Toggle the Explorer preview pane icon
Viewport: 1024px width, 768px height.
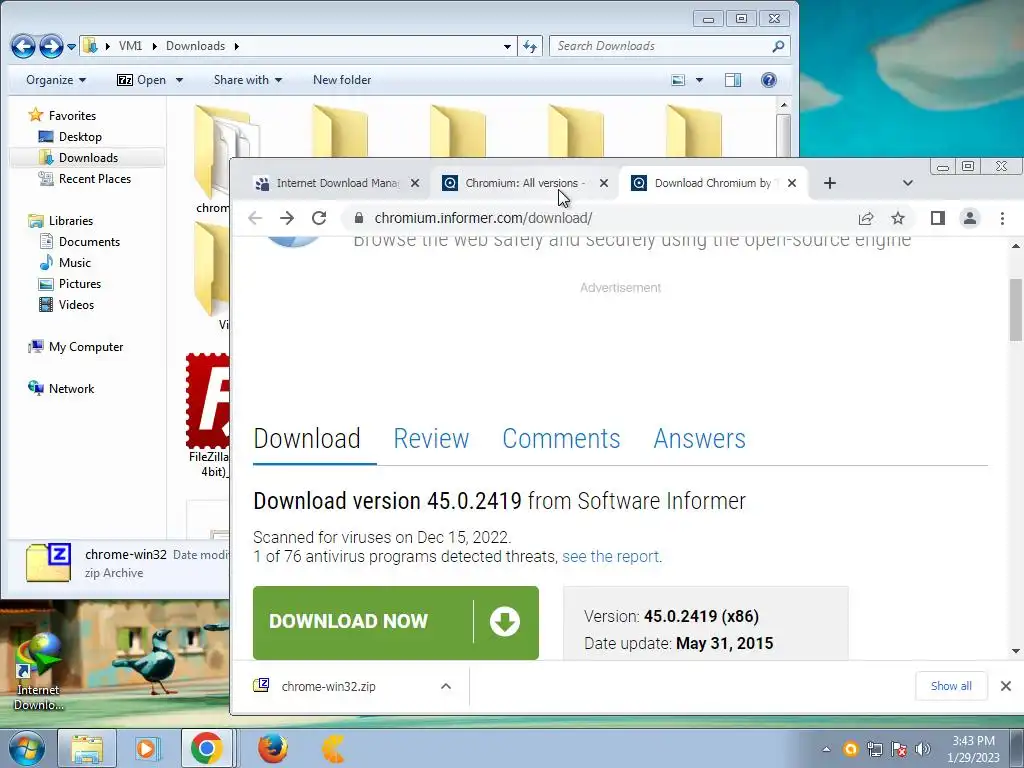click(733, 80)
